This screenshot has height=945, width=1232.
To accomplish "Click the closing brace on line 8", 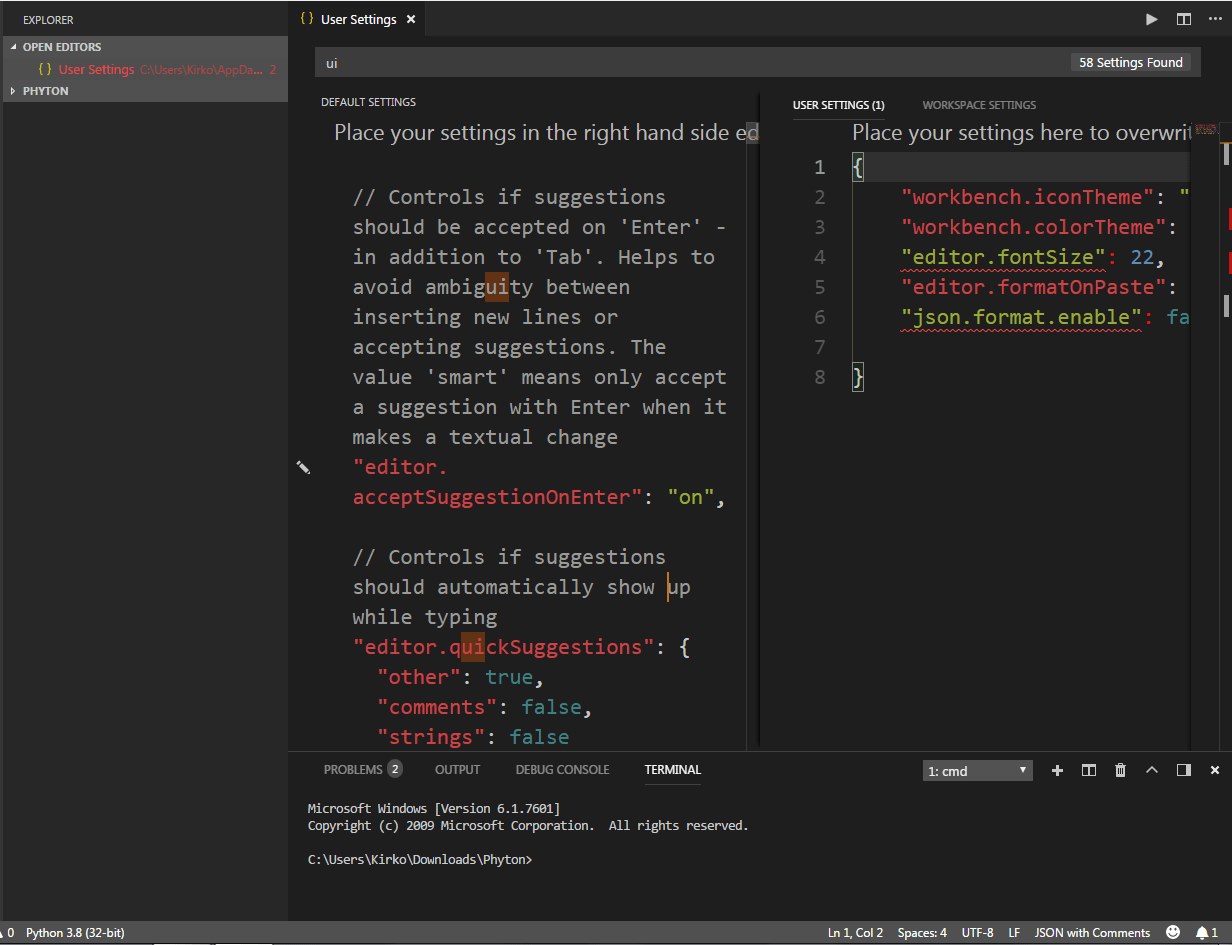I will 858,377.
